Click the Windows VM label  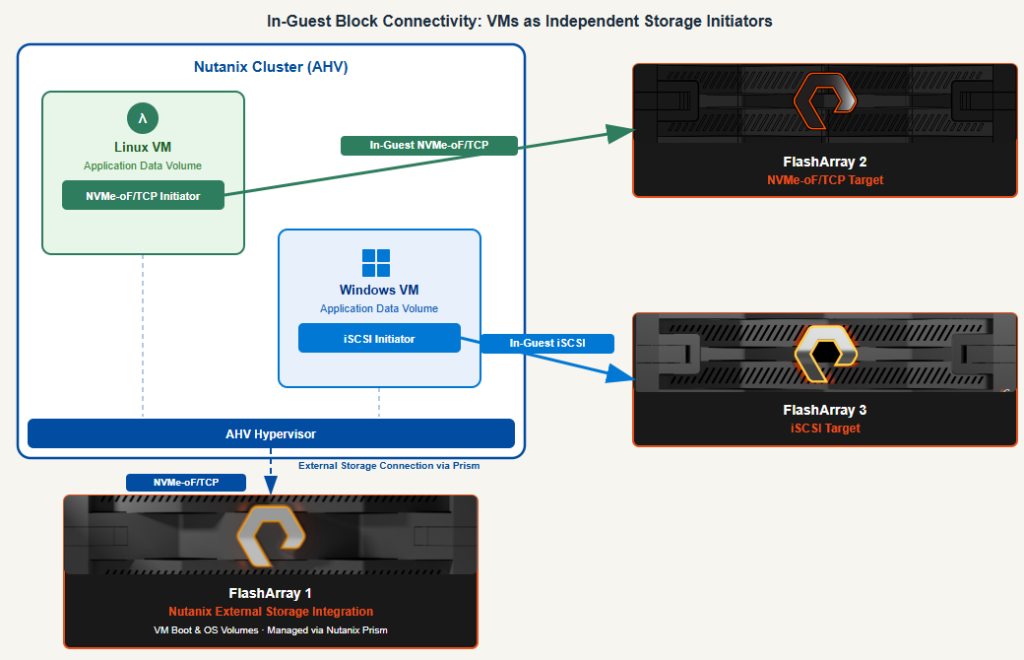[379, 290]
